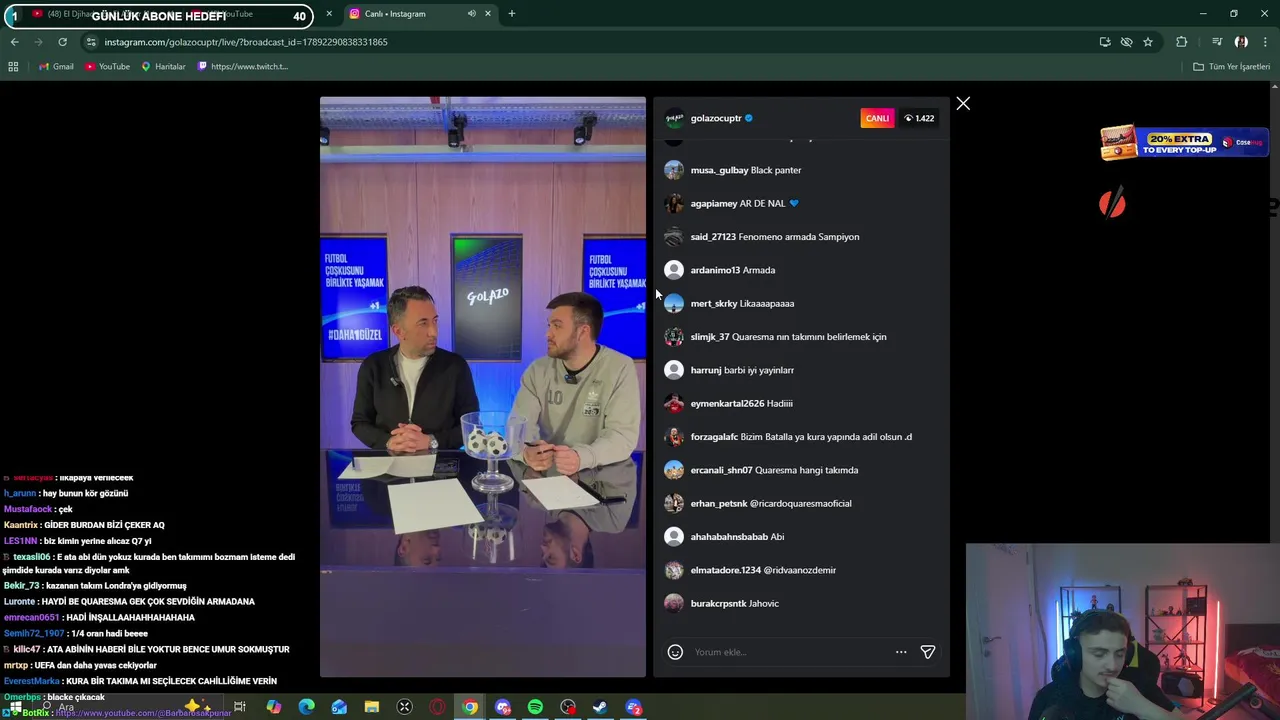This screenshot has width=1280, height=720.
Task: Open the emoji picker in comment box
Action: click(x=675, y=652)
